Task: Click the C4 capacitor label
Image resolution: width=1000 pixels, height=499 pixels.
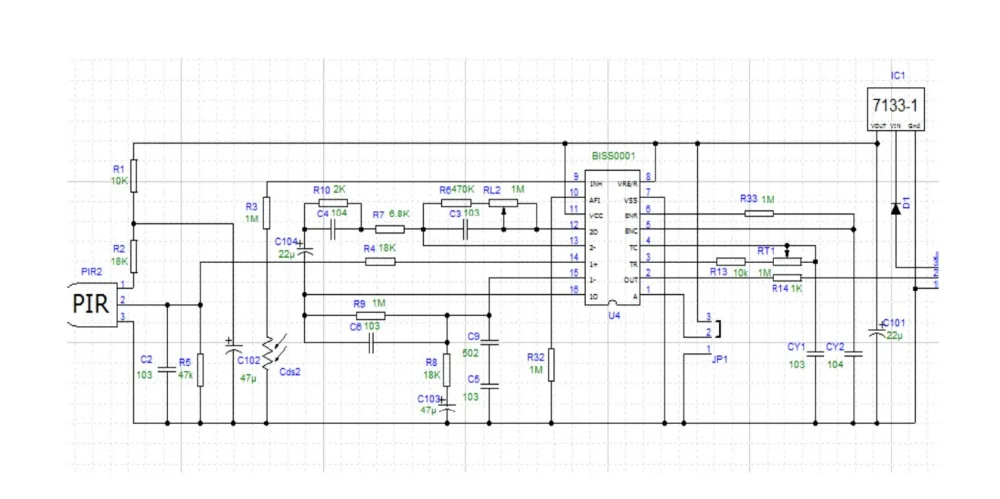Action: coord(323,213)
